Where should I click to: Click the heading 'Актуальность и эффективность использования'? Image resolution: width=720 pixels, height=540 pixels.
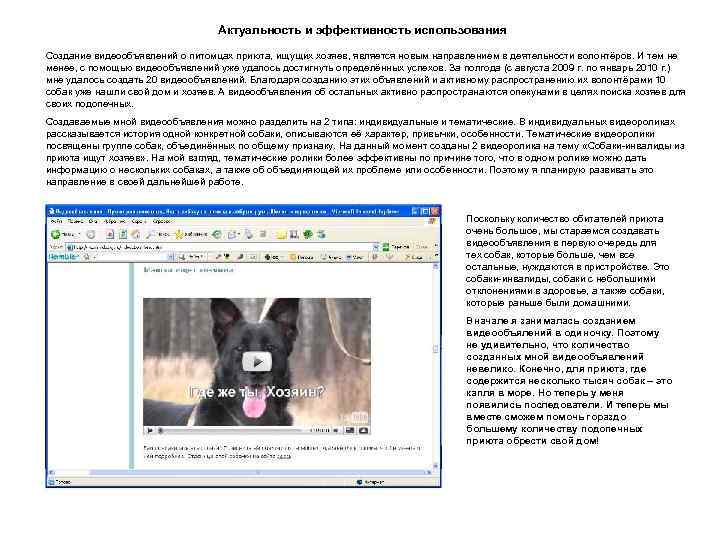point(362,30)
